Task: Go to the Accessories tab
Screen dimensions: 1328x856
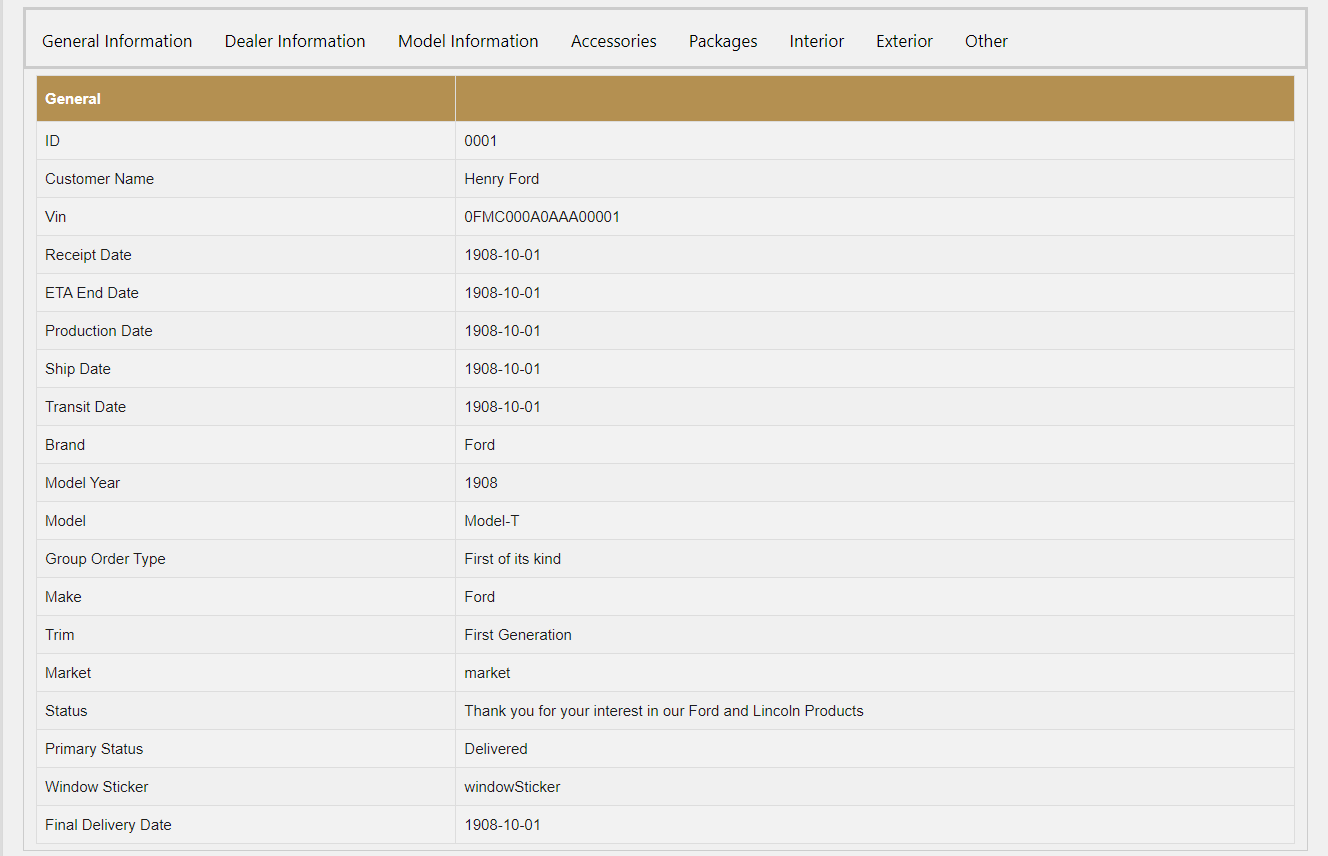Action: coord(614,41)
